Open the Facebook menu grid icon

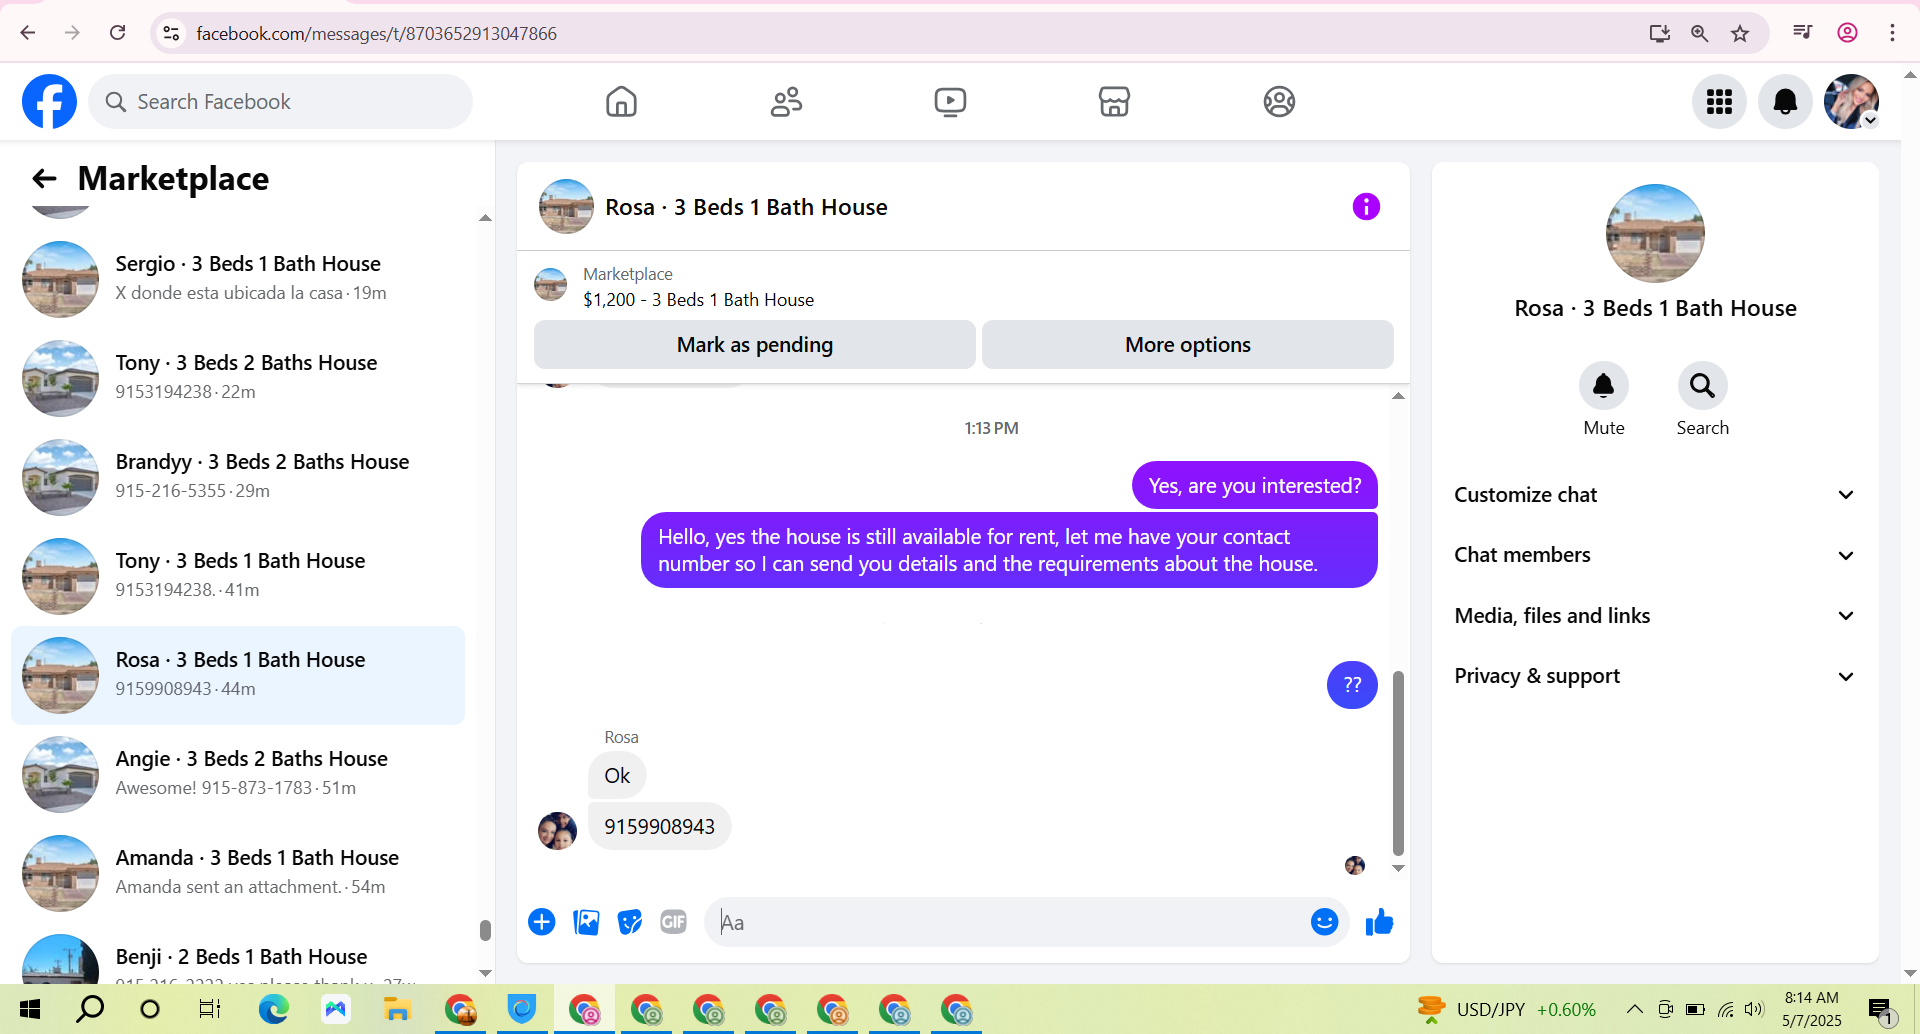[x=1719, y=101]
